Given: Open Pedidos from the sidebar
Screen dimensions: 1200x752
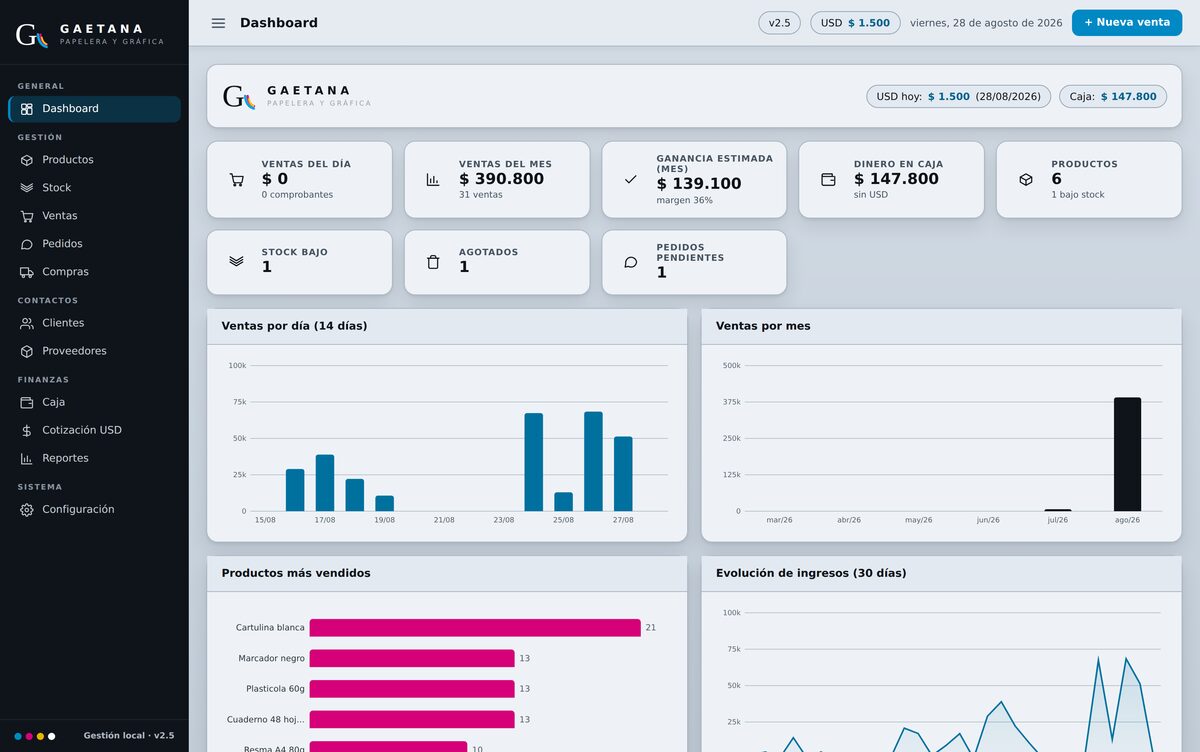Looking at the screenshot, I should (x=94, y=244).
